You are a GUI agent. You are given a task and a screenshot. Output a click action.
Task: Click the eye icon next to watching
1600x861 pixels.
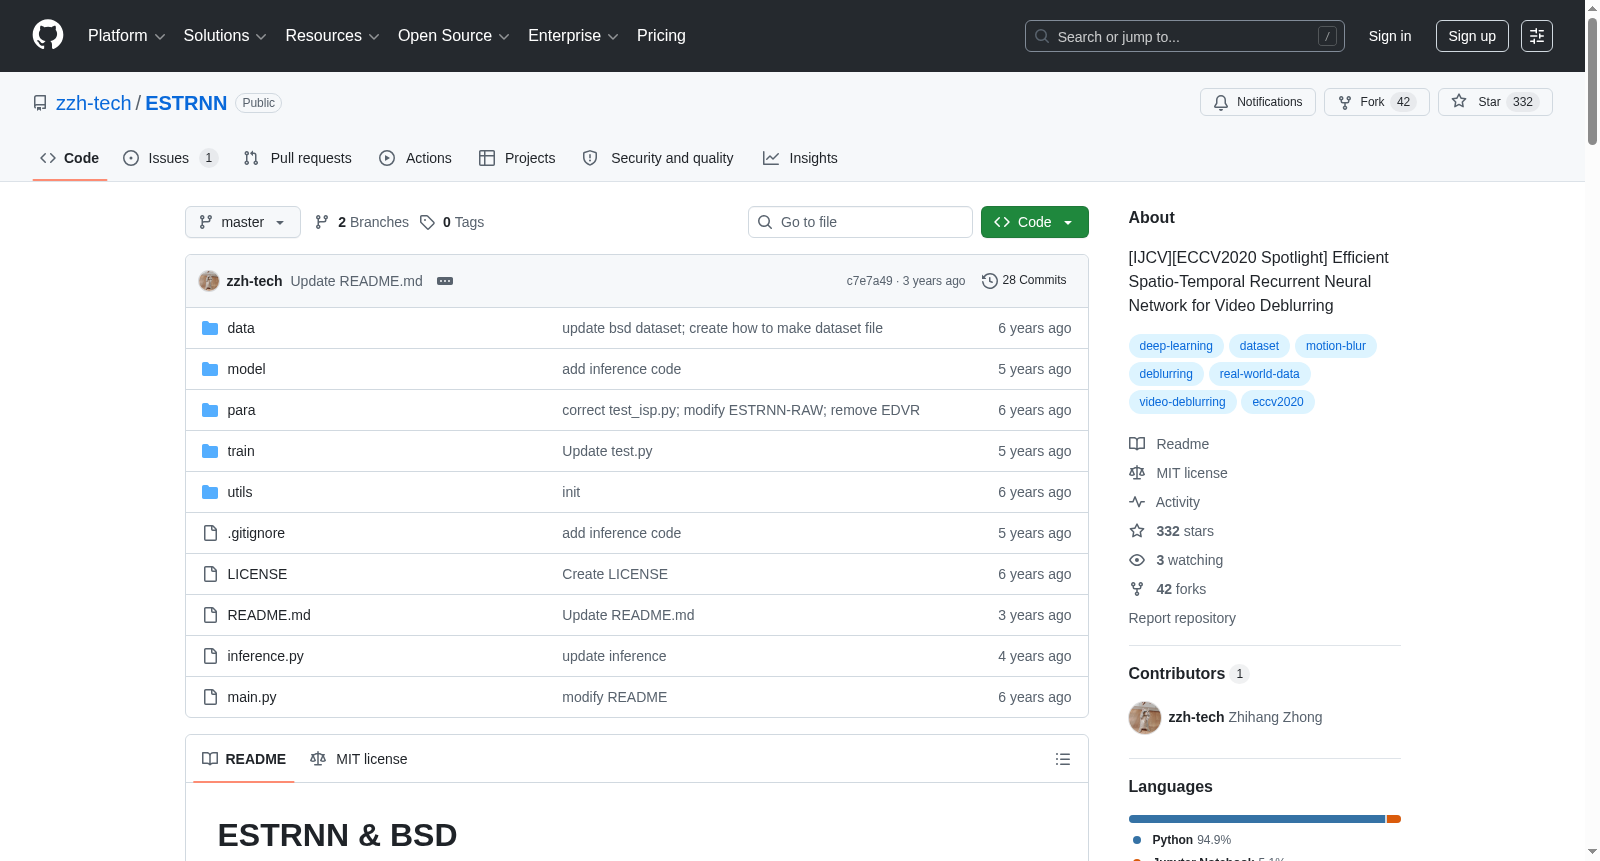tap(1137, 560)
